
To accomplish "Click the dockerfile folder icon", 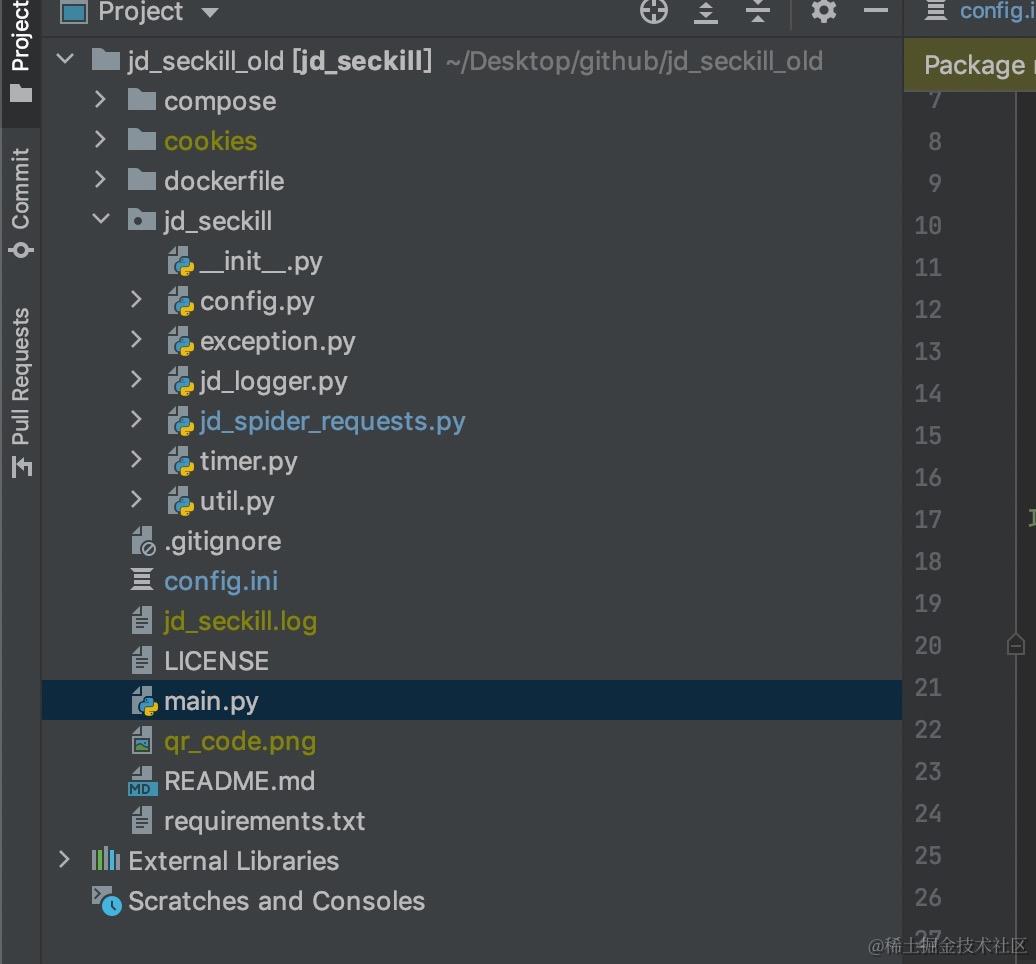I will point(141,180).
